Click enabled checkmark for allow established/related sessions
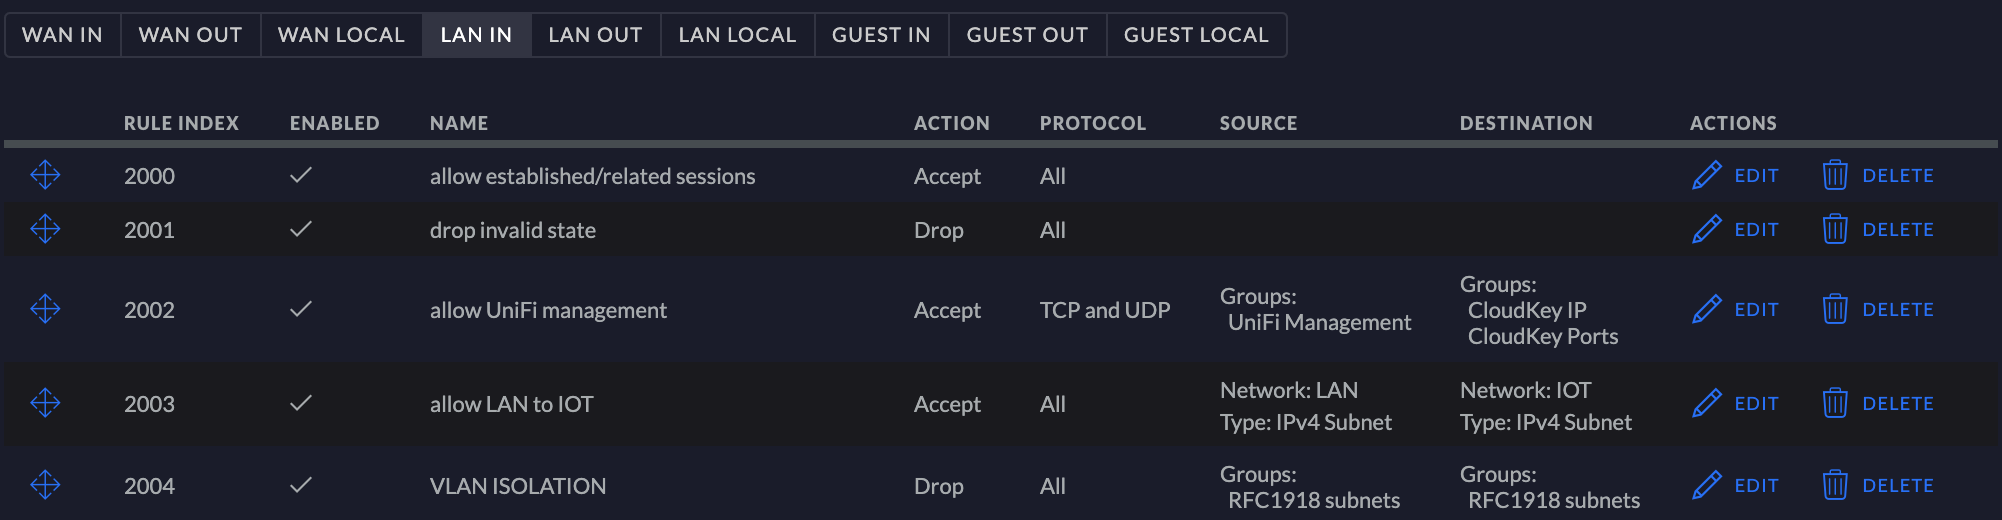Image resolution: width=2002 pixels, height=520 pixels. point(301,175)
